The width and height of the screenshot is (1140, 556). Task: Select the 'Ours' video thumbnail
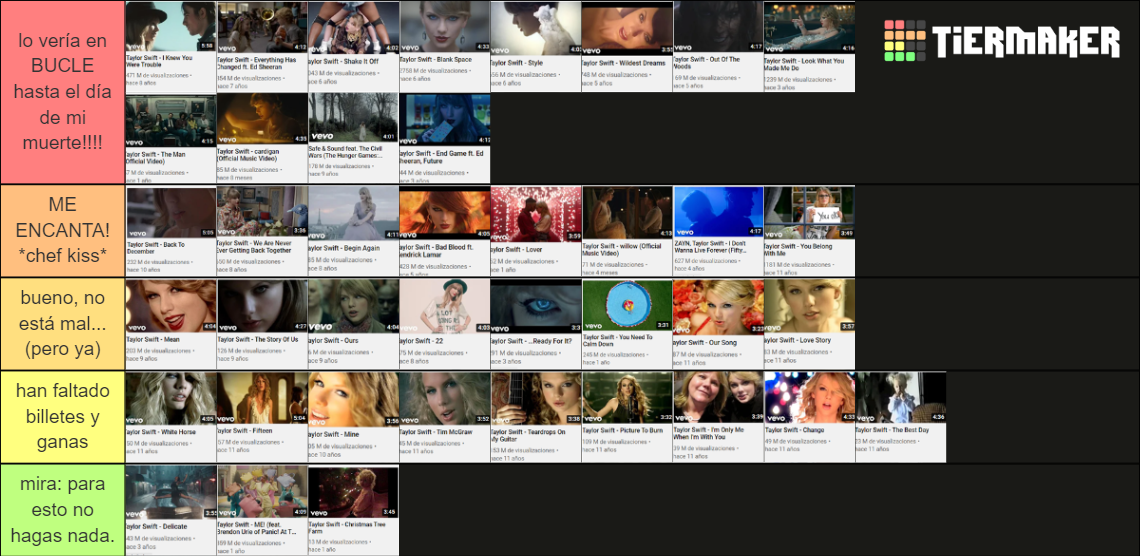(x=353, y=324)
